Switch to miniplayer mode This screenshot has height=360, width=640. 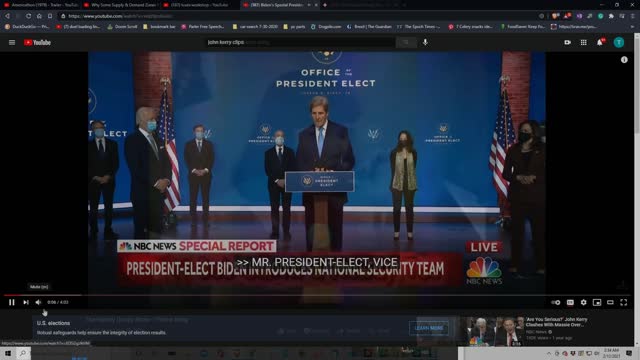[x=597, y=302]
